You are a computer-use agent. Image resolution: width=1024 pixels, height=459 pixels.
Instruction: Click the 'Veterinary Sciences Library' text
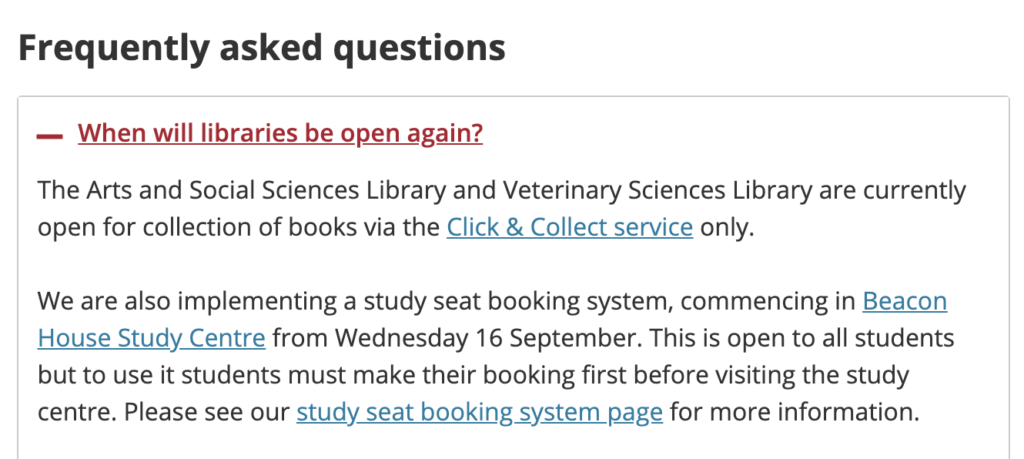point(657,190)
